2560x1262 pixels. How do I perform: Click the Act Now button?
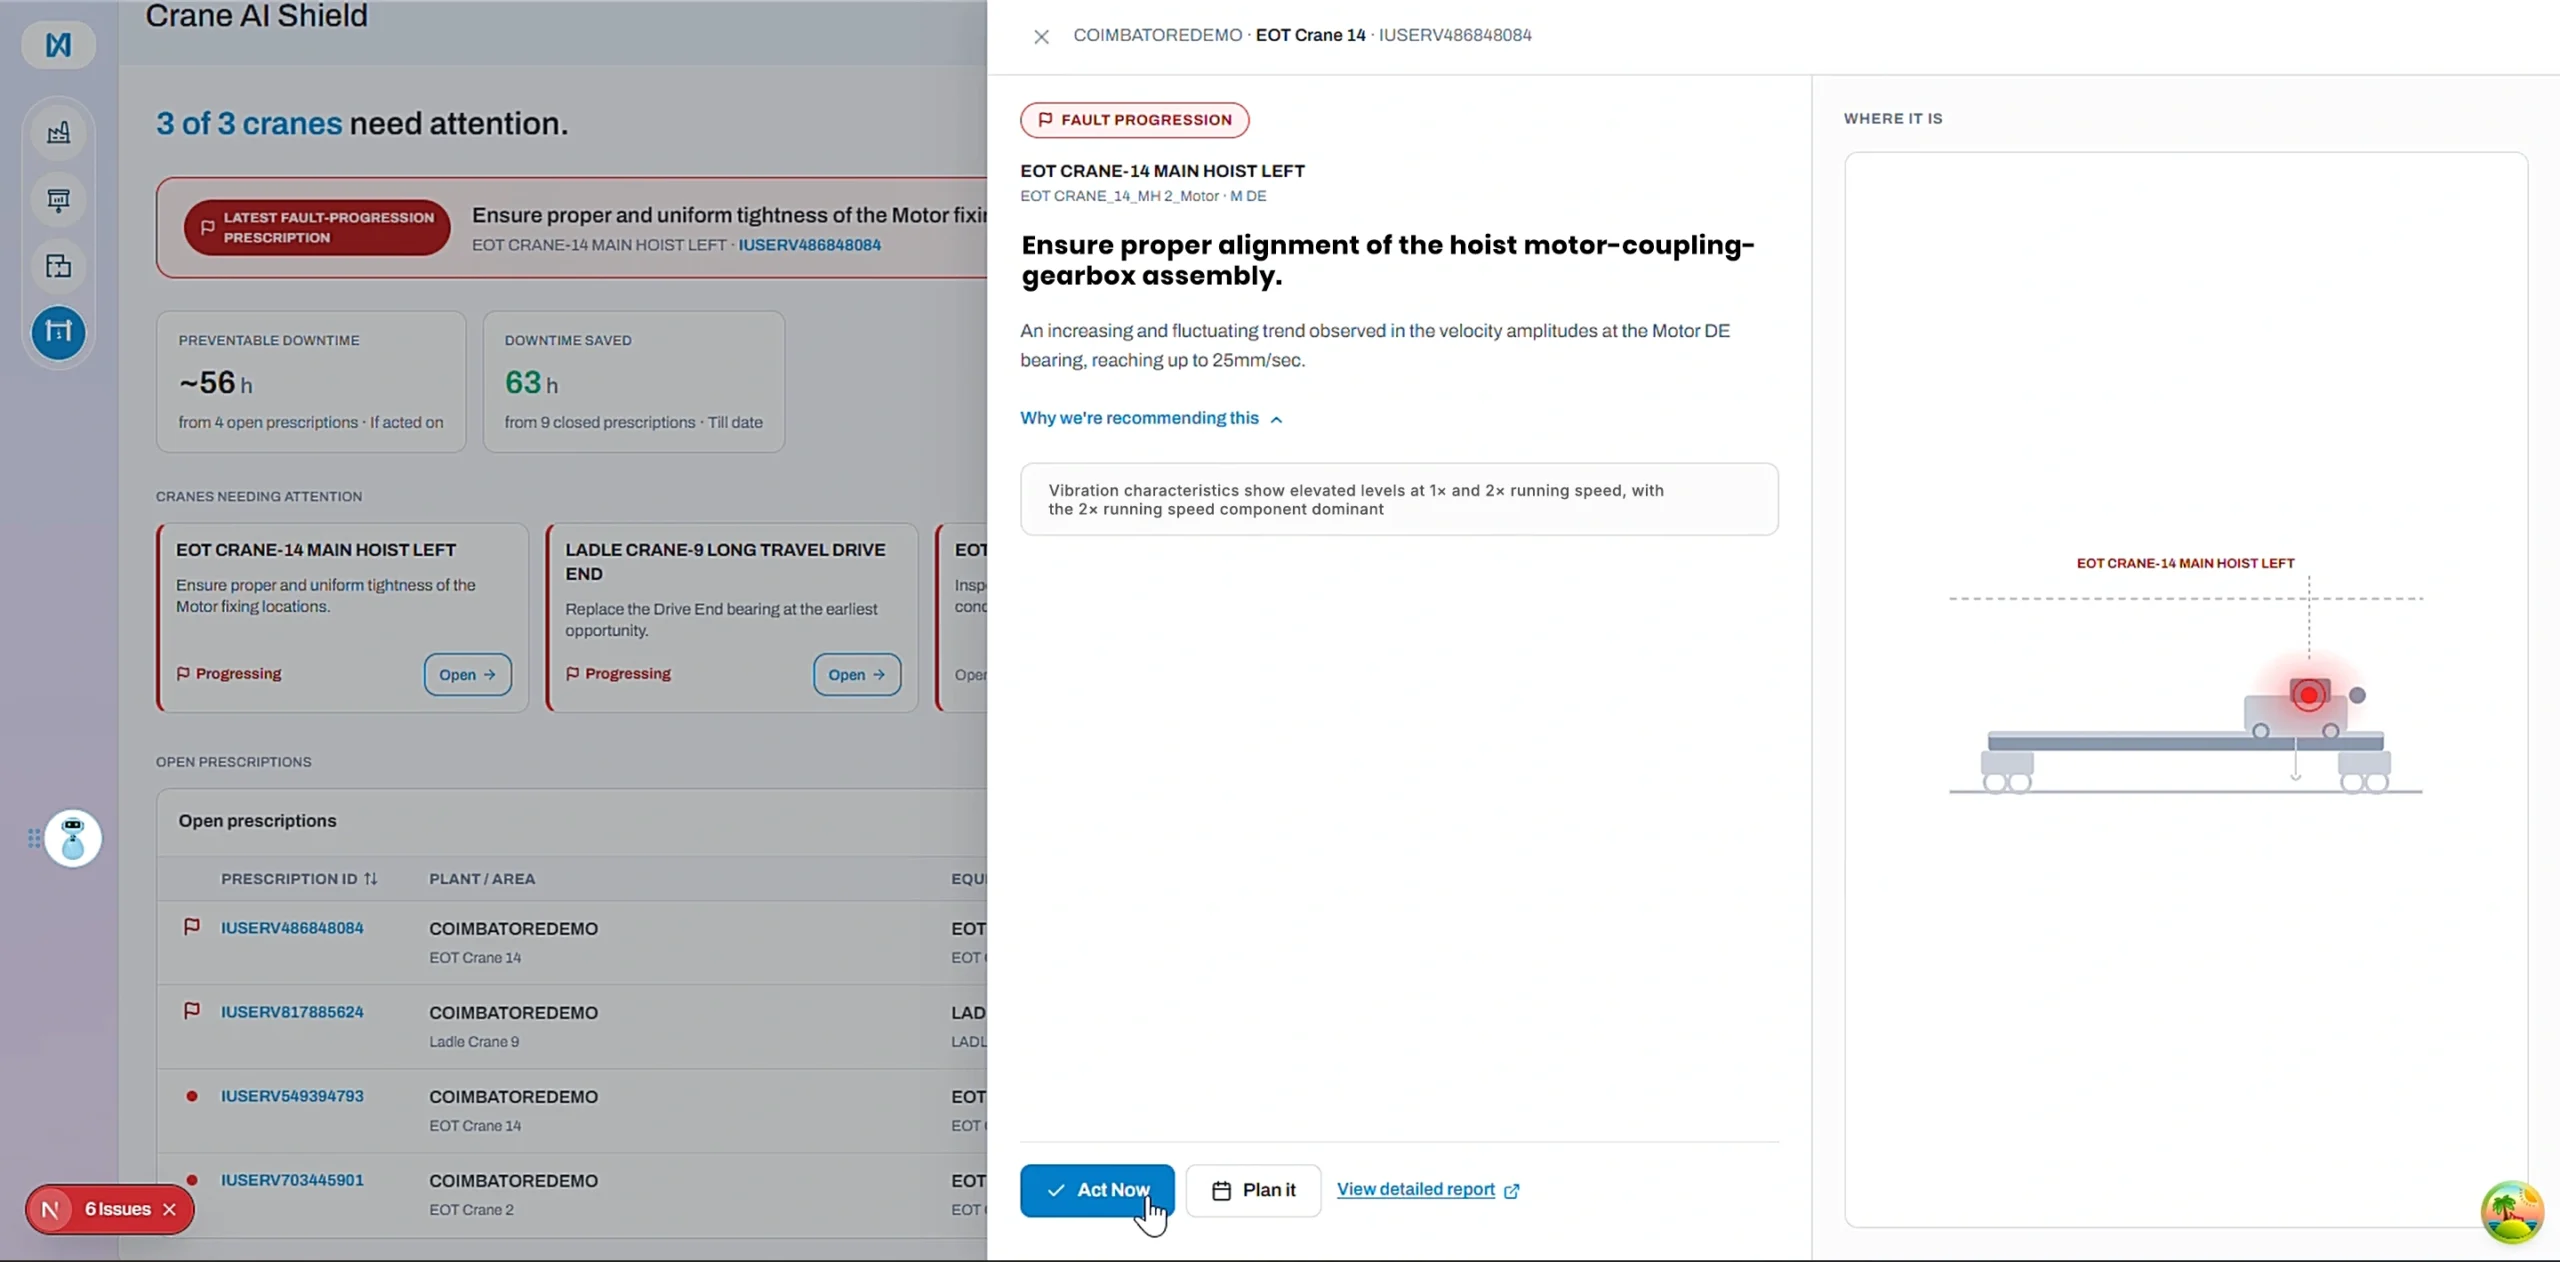(x=1097, y=1190)
